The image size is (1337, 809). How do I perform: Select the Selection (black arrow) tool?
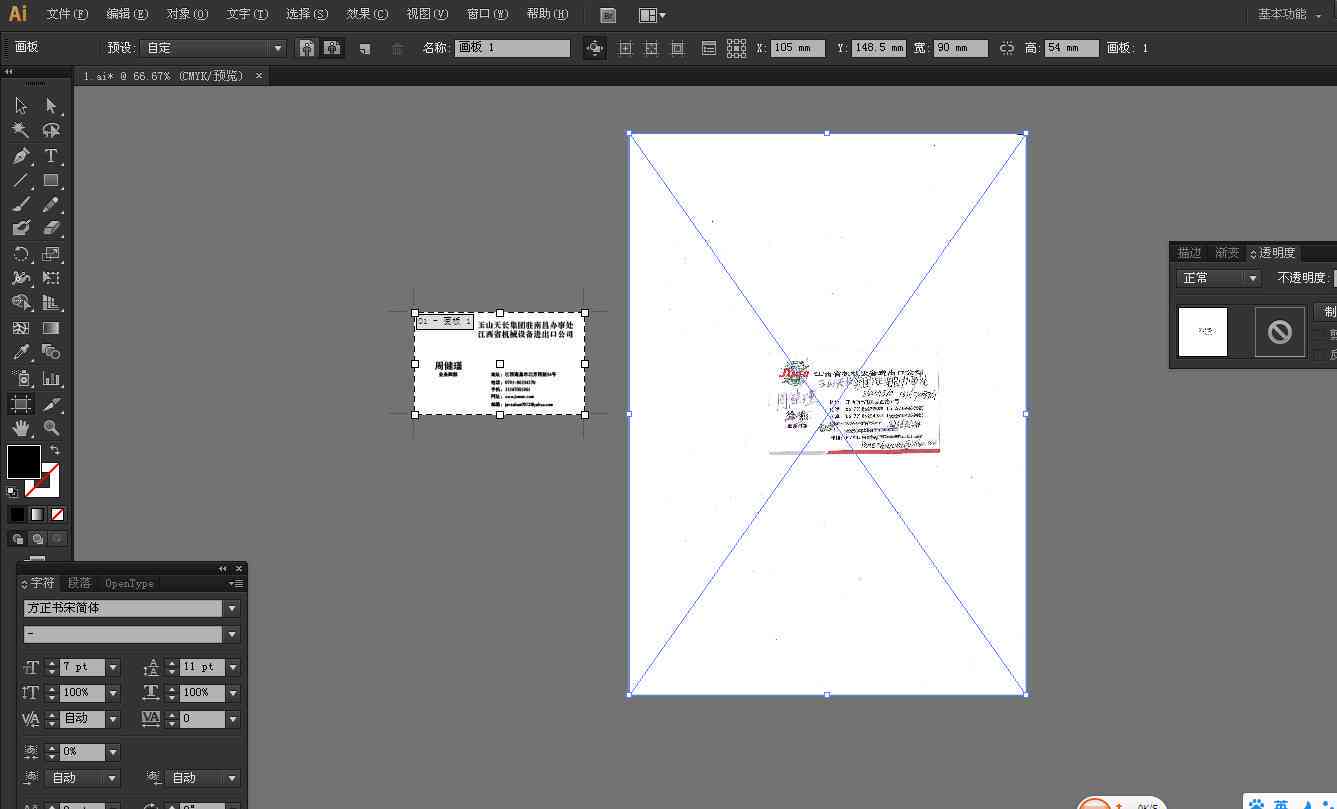tap(21, 106)
